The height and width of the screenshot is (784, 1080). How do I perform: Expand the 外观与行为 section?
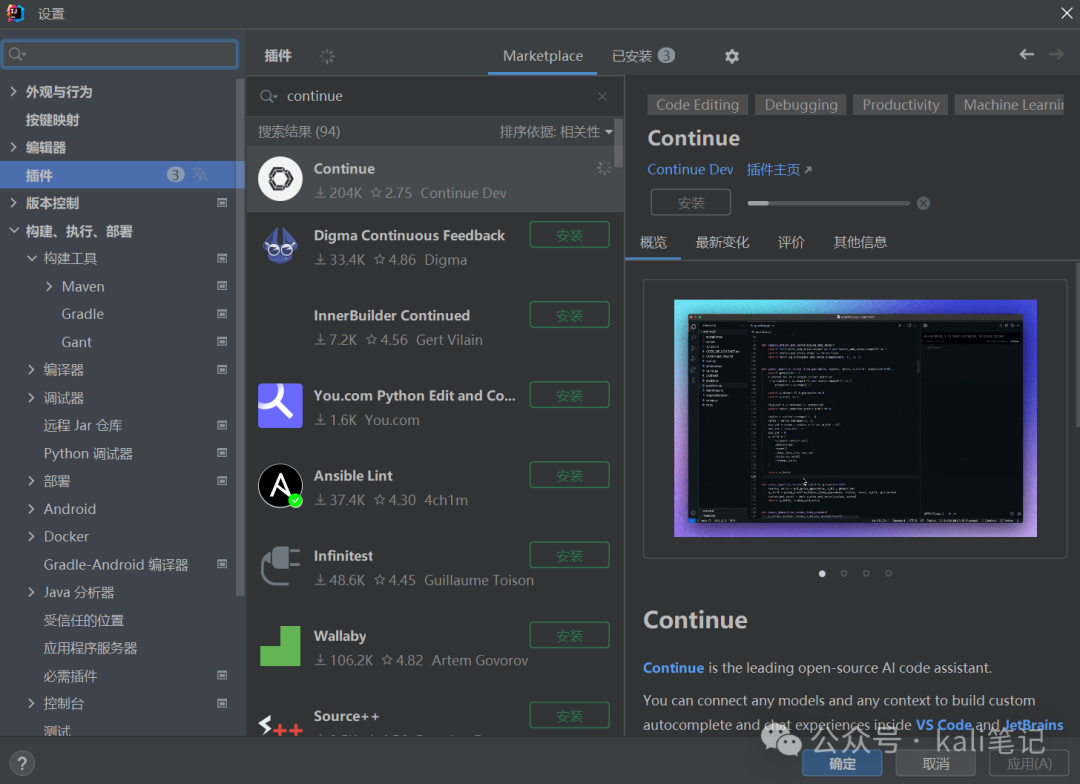click(x=14, y=92)
